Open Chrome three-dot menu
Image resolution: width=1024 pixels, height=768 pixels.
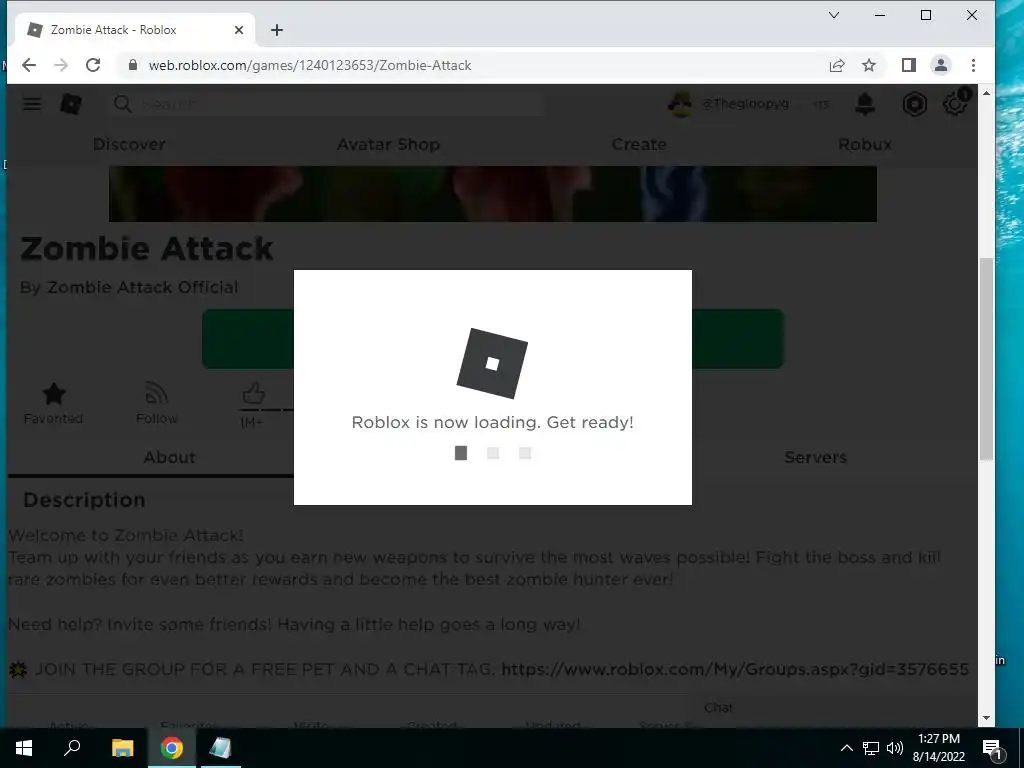[973, 65]
